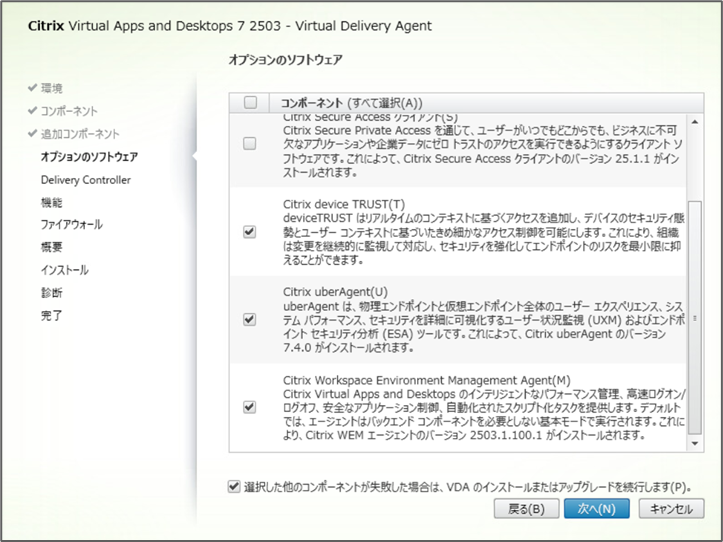Select the 診断 step in the sidebar

[52, 293]
